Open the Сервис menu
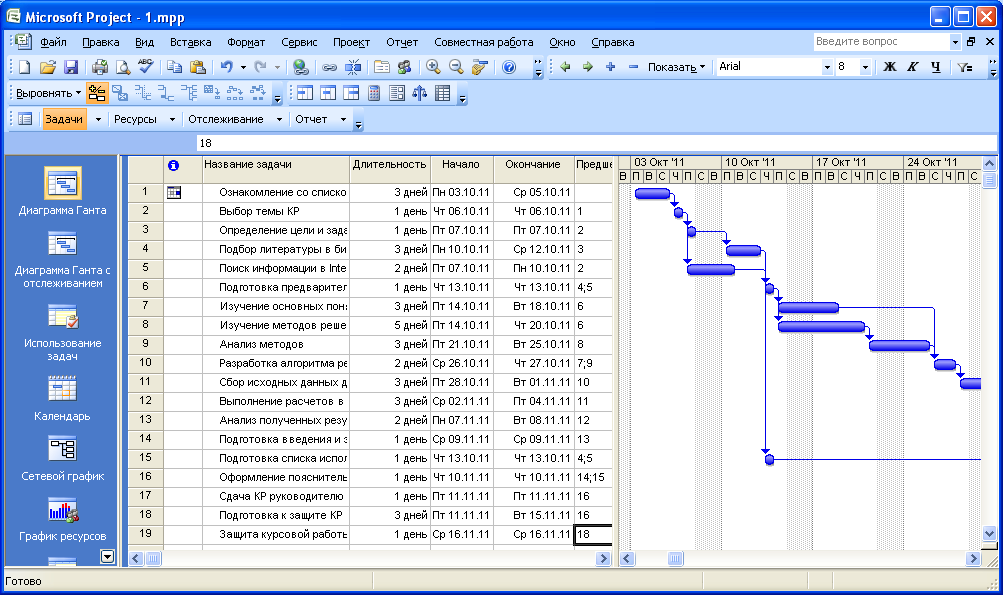This screenshot has width=1003, height=595. [299, 42]
